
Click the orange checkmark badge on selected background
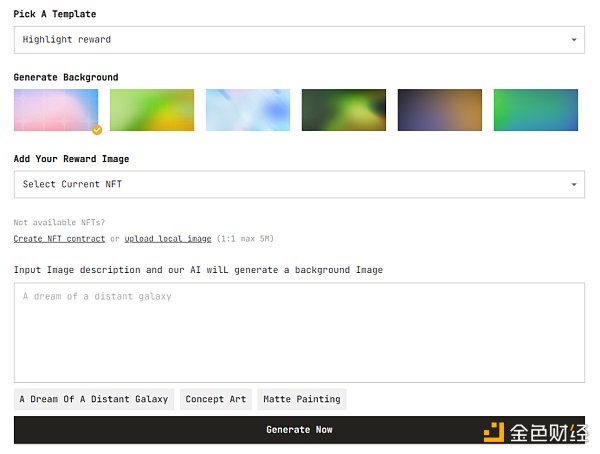click(97, 130)
